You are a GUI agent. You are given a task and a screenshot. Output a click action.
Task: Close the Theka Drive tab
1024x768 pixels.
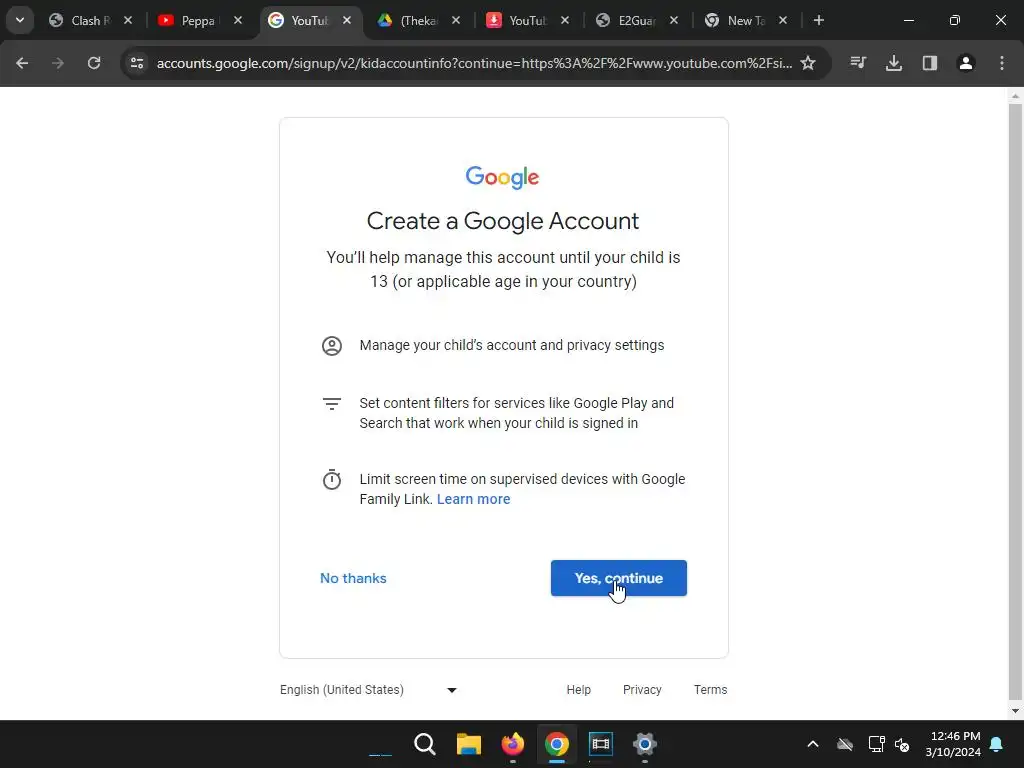(x=456, y=20)
